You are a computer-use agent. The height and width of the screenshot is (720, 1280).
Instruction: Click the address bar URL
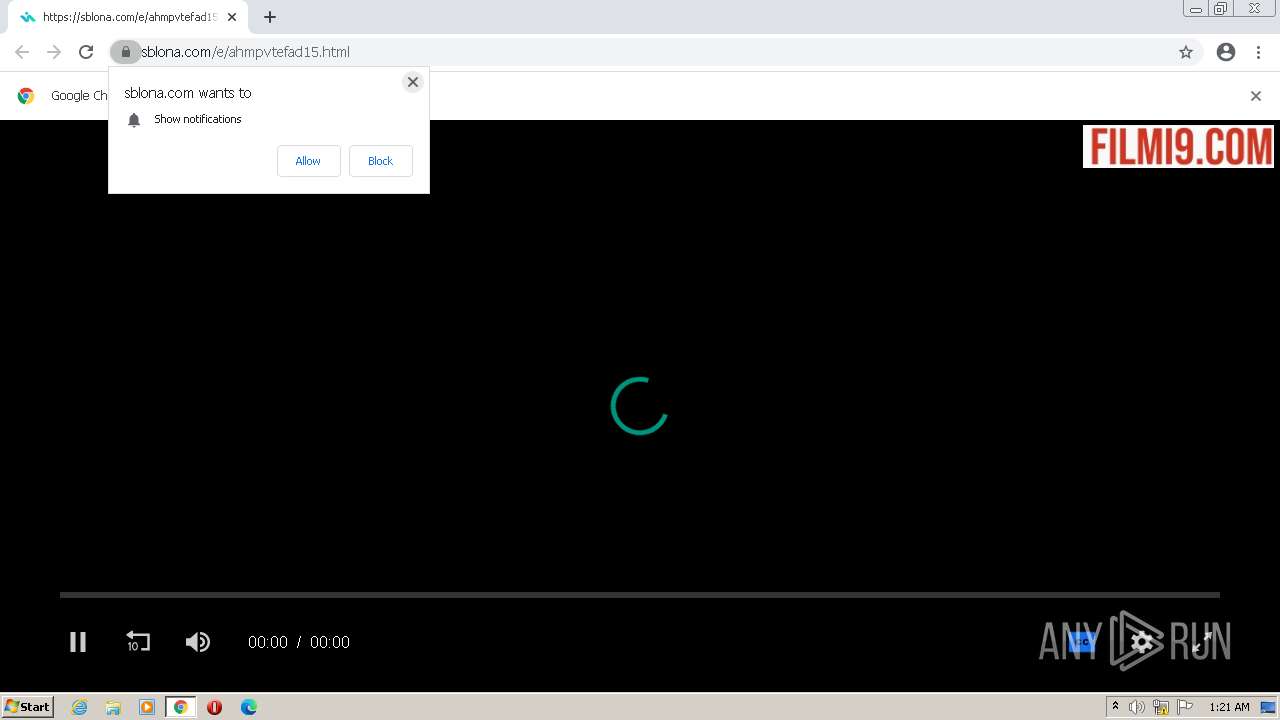(x=245, y=52)
